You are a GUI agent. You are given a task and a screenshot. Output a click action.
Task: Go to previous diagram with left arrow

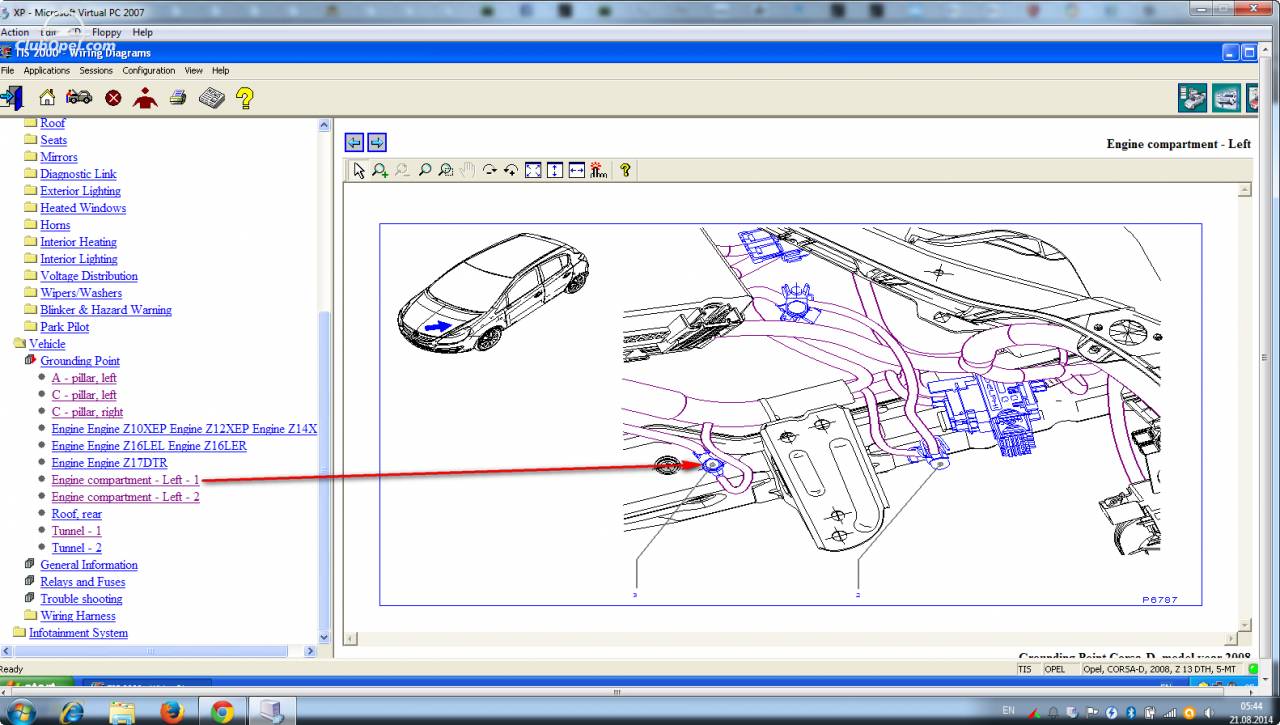(354, 143)
